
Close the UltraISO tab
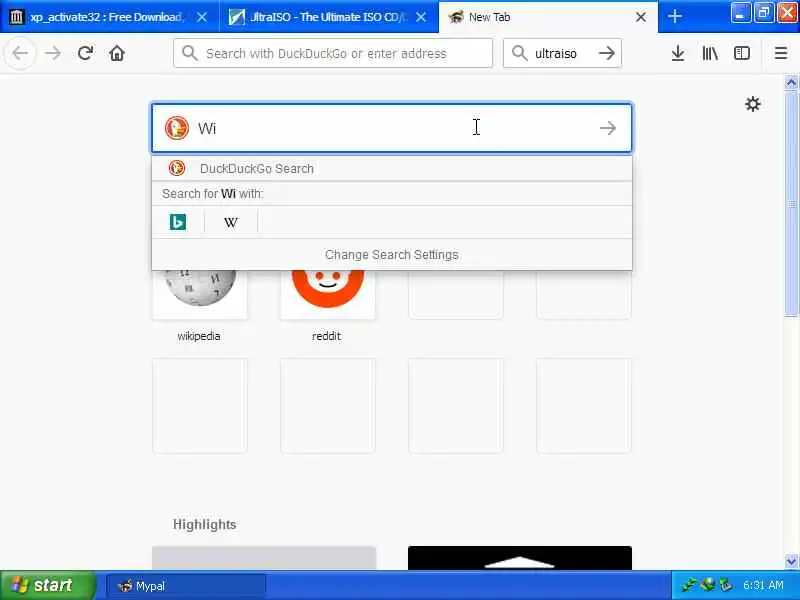[421, 17]
